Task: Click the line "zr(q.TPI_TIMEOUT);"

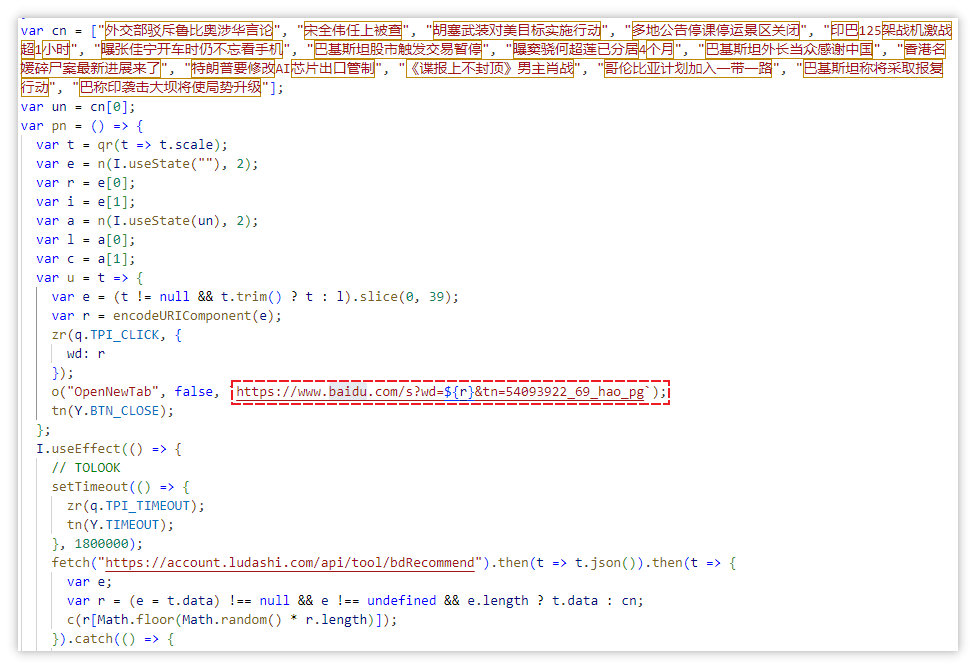Action: click(x=136, y=505)
